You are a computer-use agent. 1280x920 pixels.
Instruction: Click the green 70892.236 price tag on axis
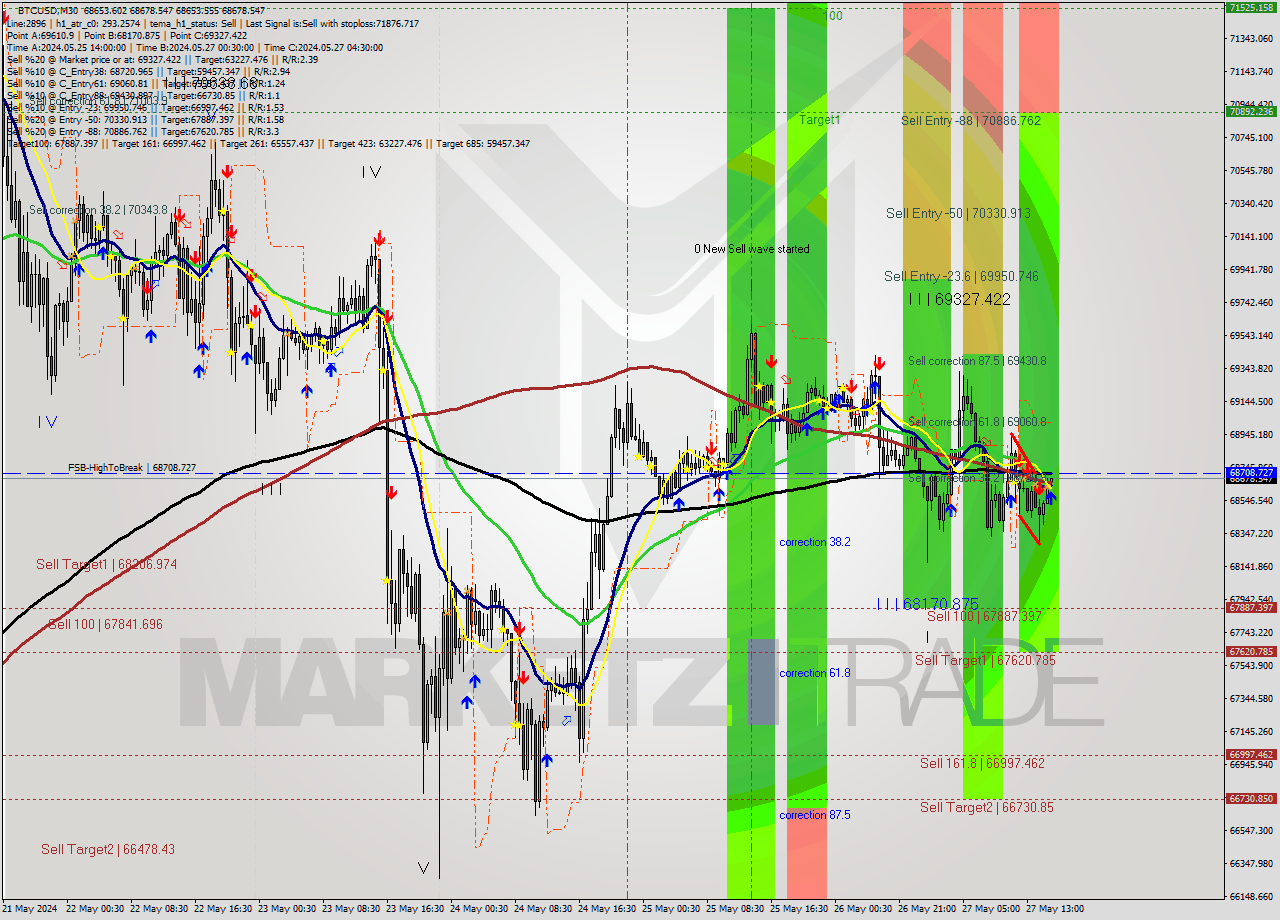click(x=1250, y=111)
